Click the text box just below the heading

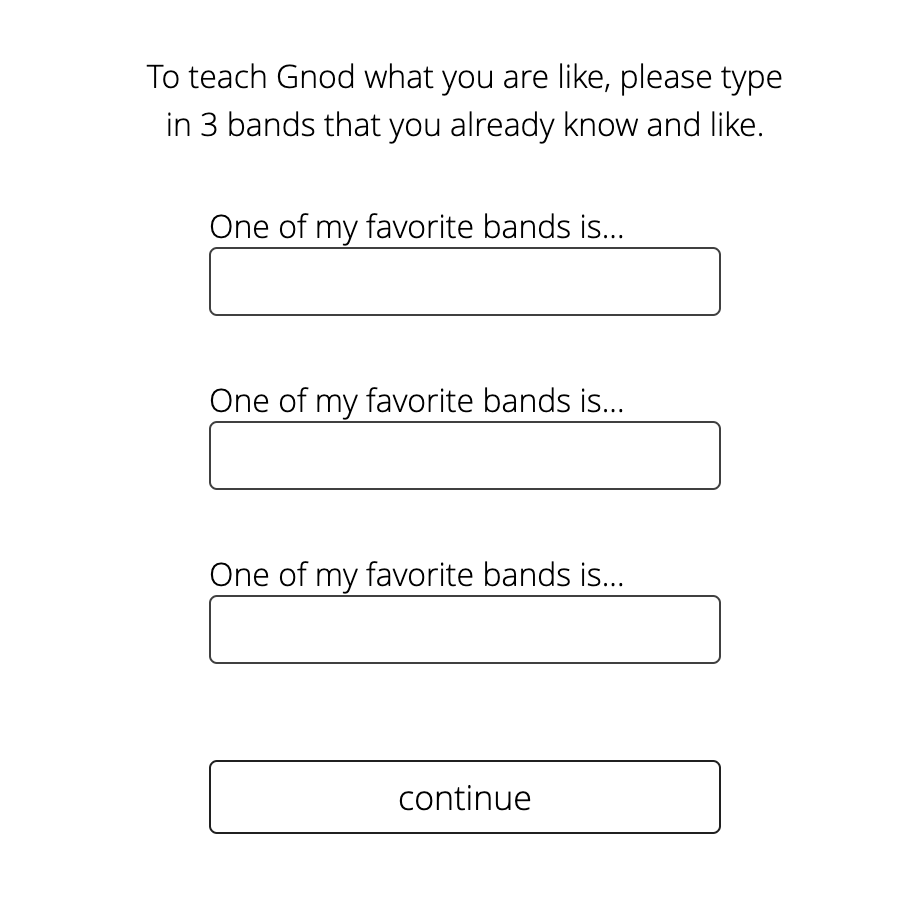[464, 282]
